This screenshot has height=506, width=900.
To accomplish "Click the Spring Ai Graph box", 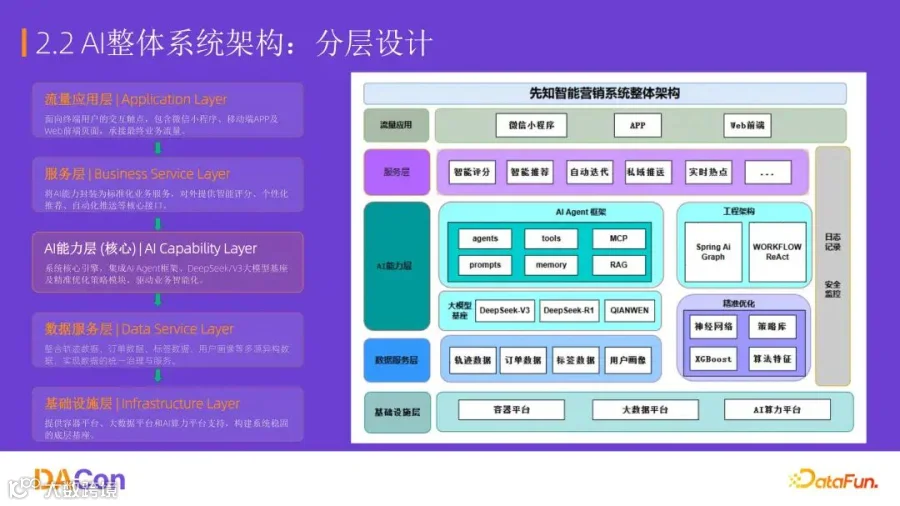I will (x=713, y=252).
